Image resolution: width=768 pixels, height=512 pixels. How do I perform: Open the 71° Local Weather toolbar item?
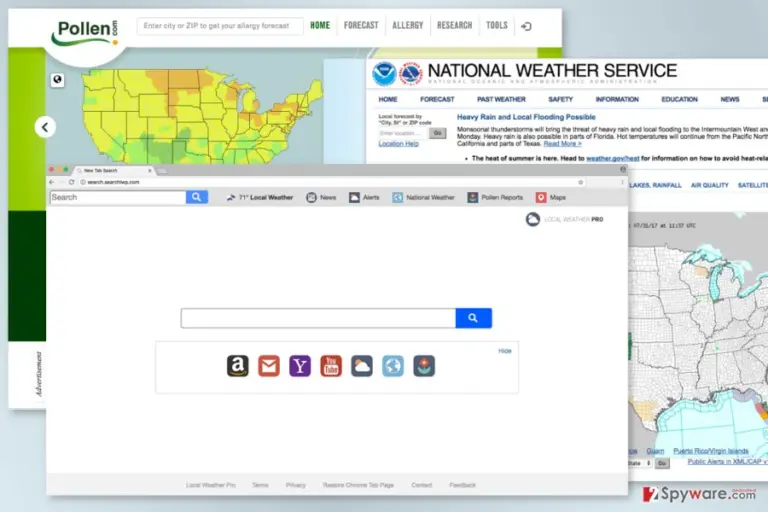pos(260,197)
